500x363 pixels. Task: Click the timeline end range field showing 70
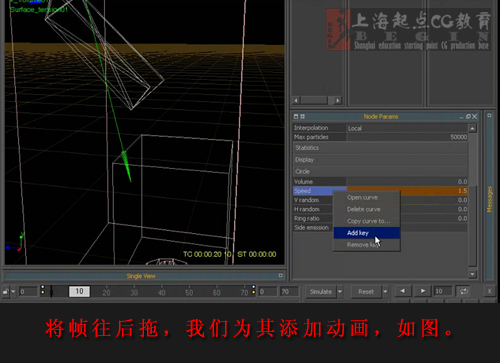(x=289, y=292)
